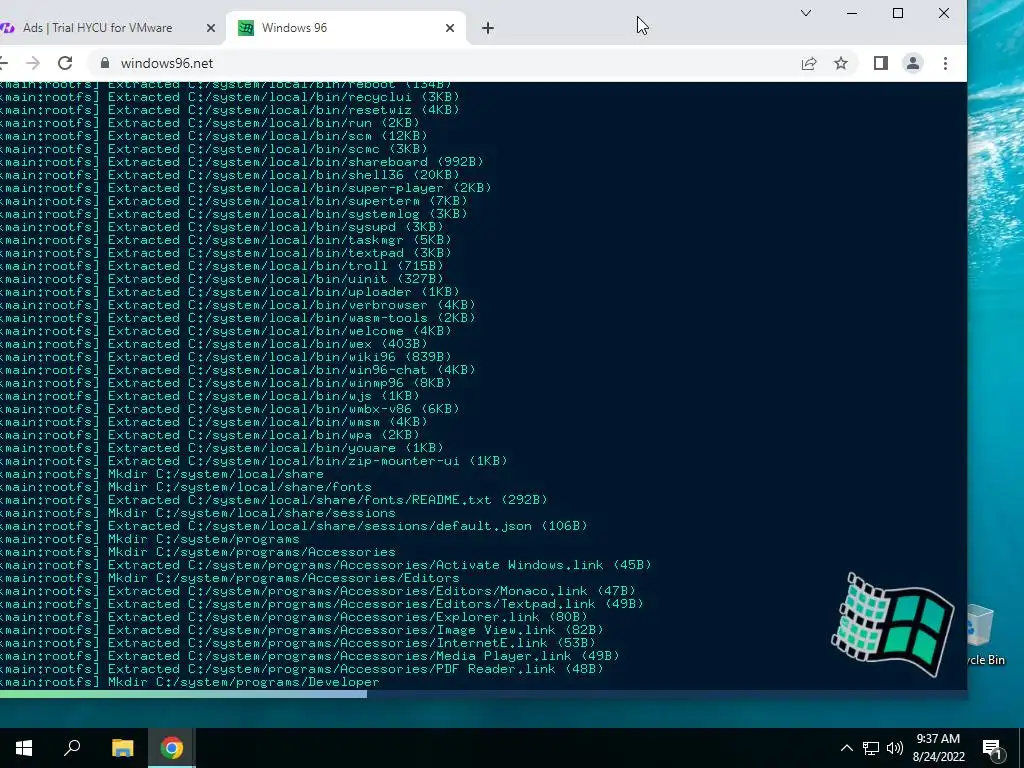
Task: Bookmark this page with the star
Action: coord(841,63)
